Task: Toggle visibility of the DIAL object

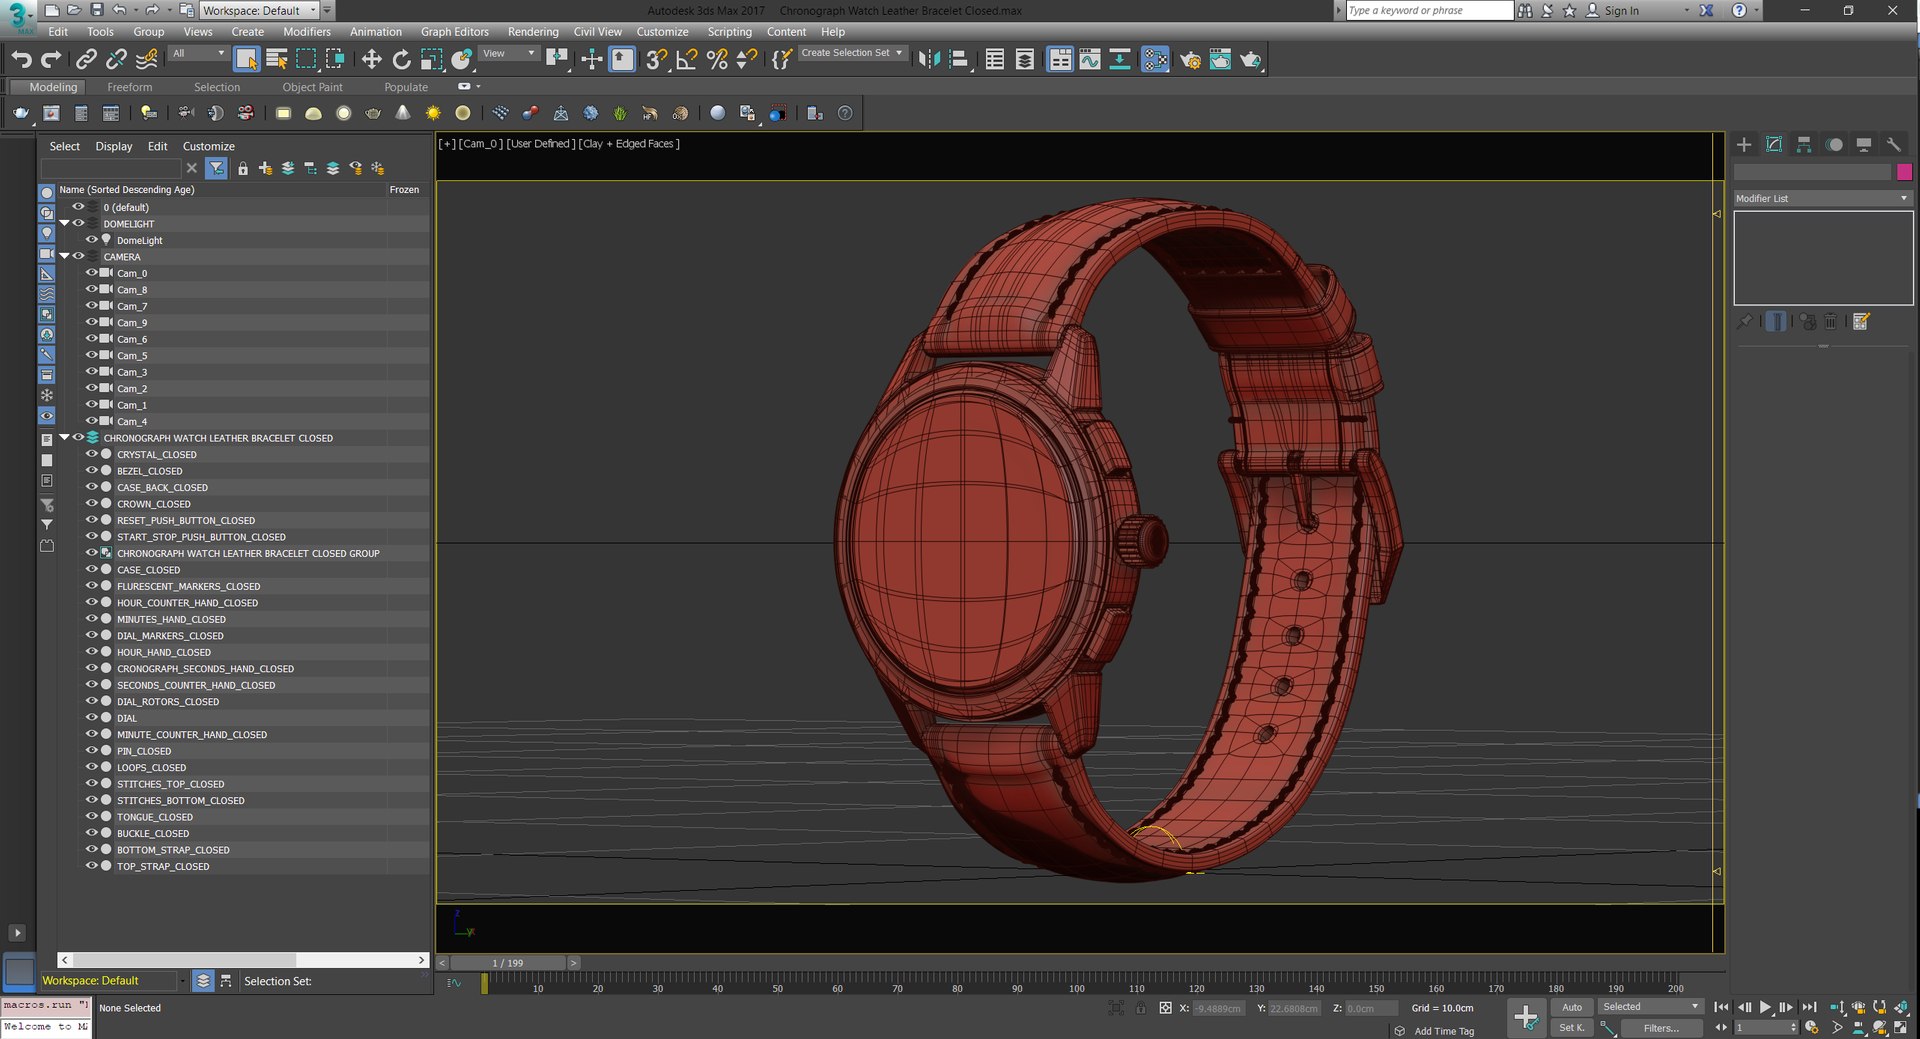Action: coord(91,718)
